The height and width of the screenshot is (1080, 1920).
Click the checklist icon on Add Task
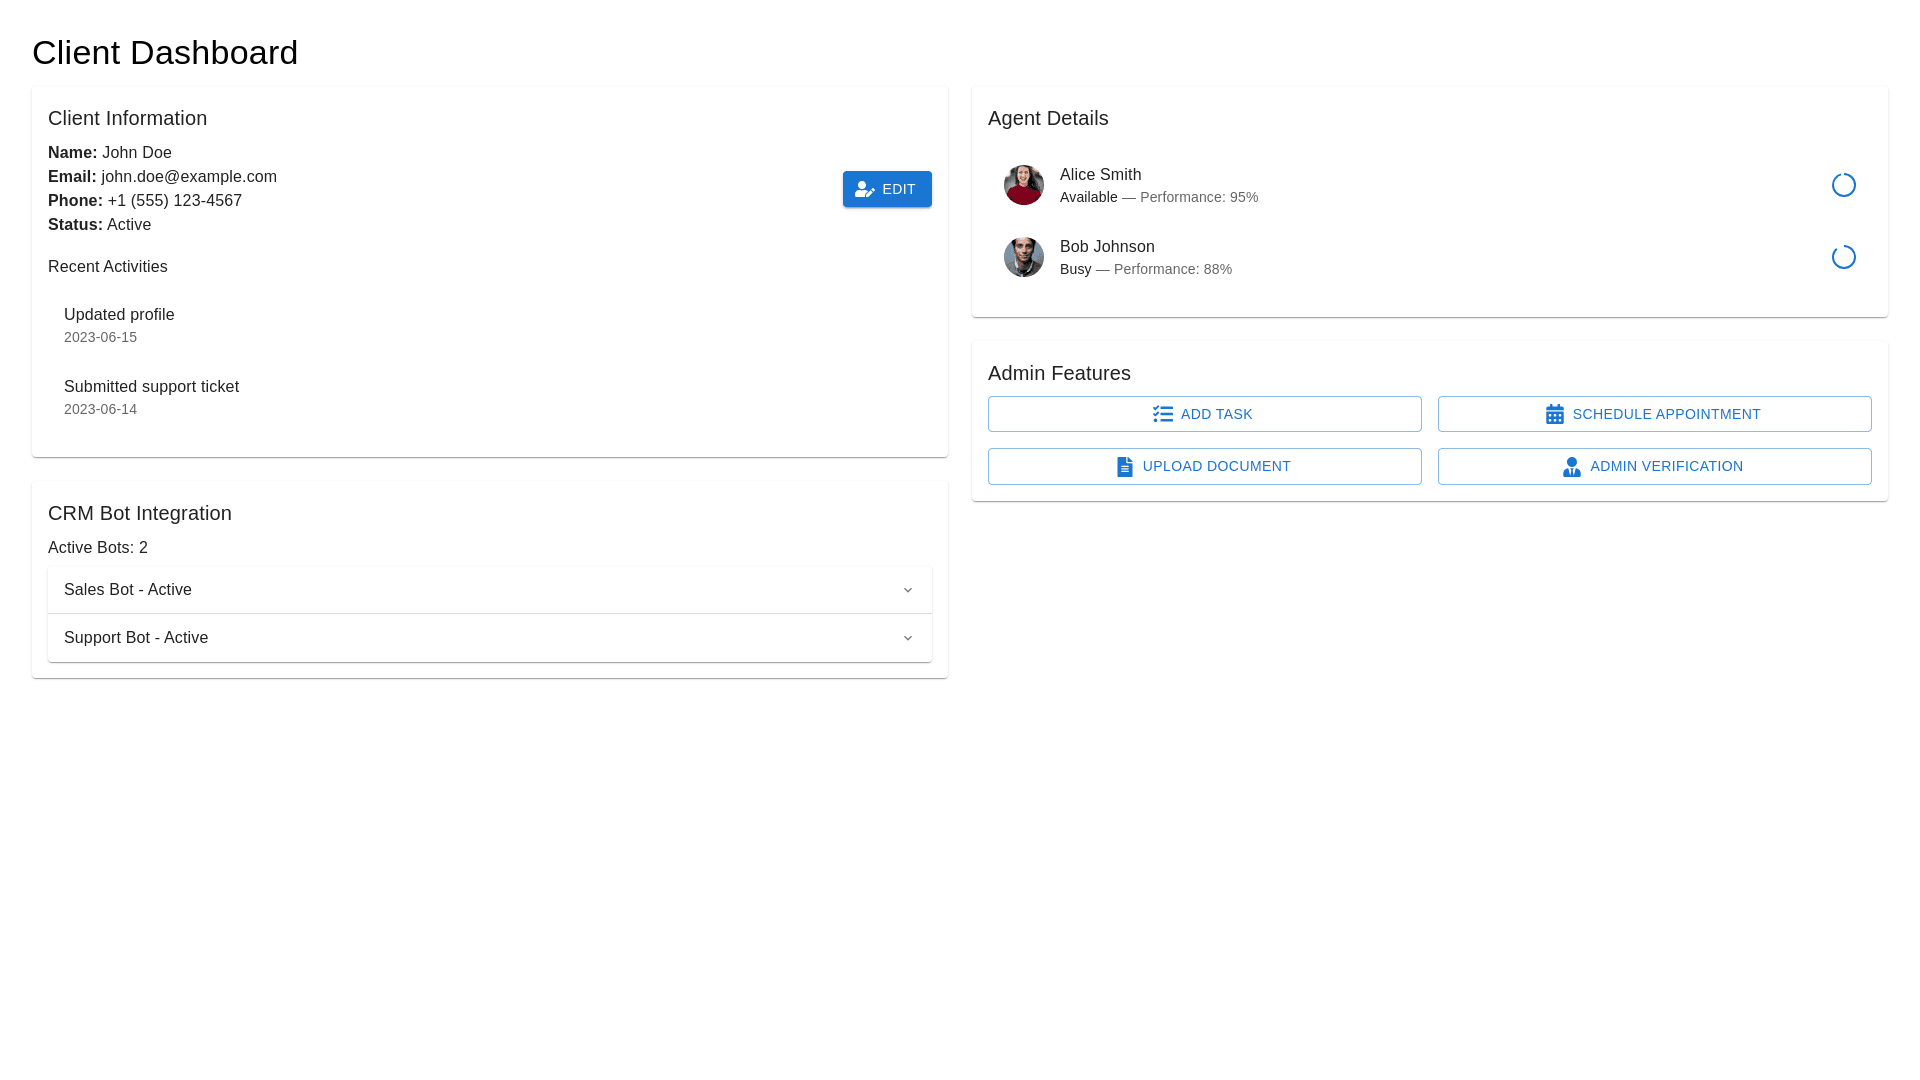(1162, 414)
